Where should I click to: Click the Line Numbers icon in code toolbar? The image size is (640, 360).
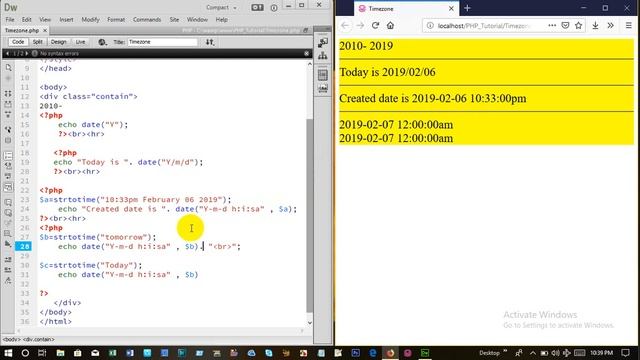point(8,156)
